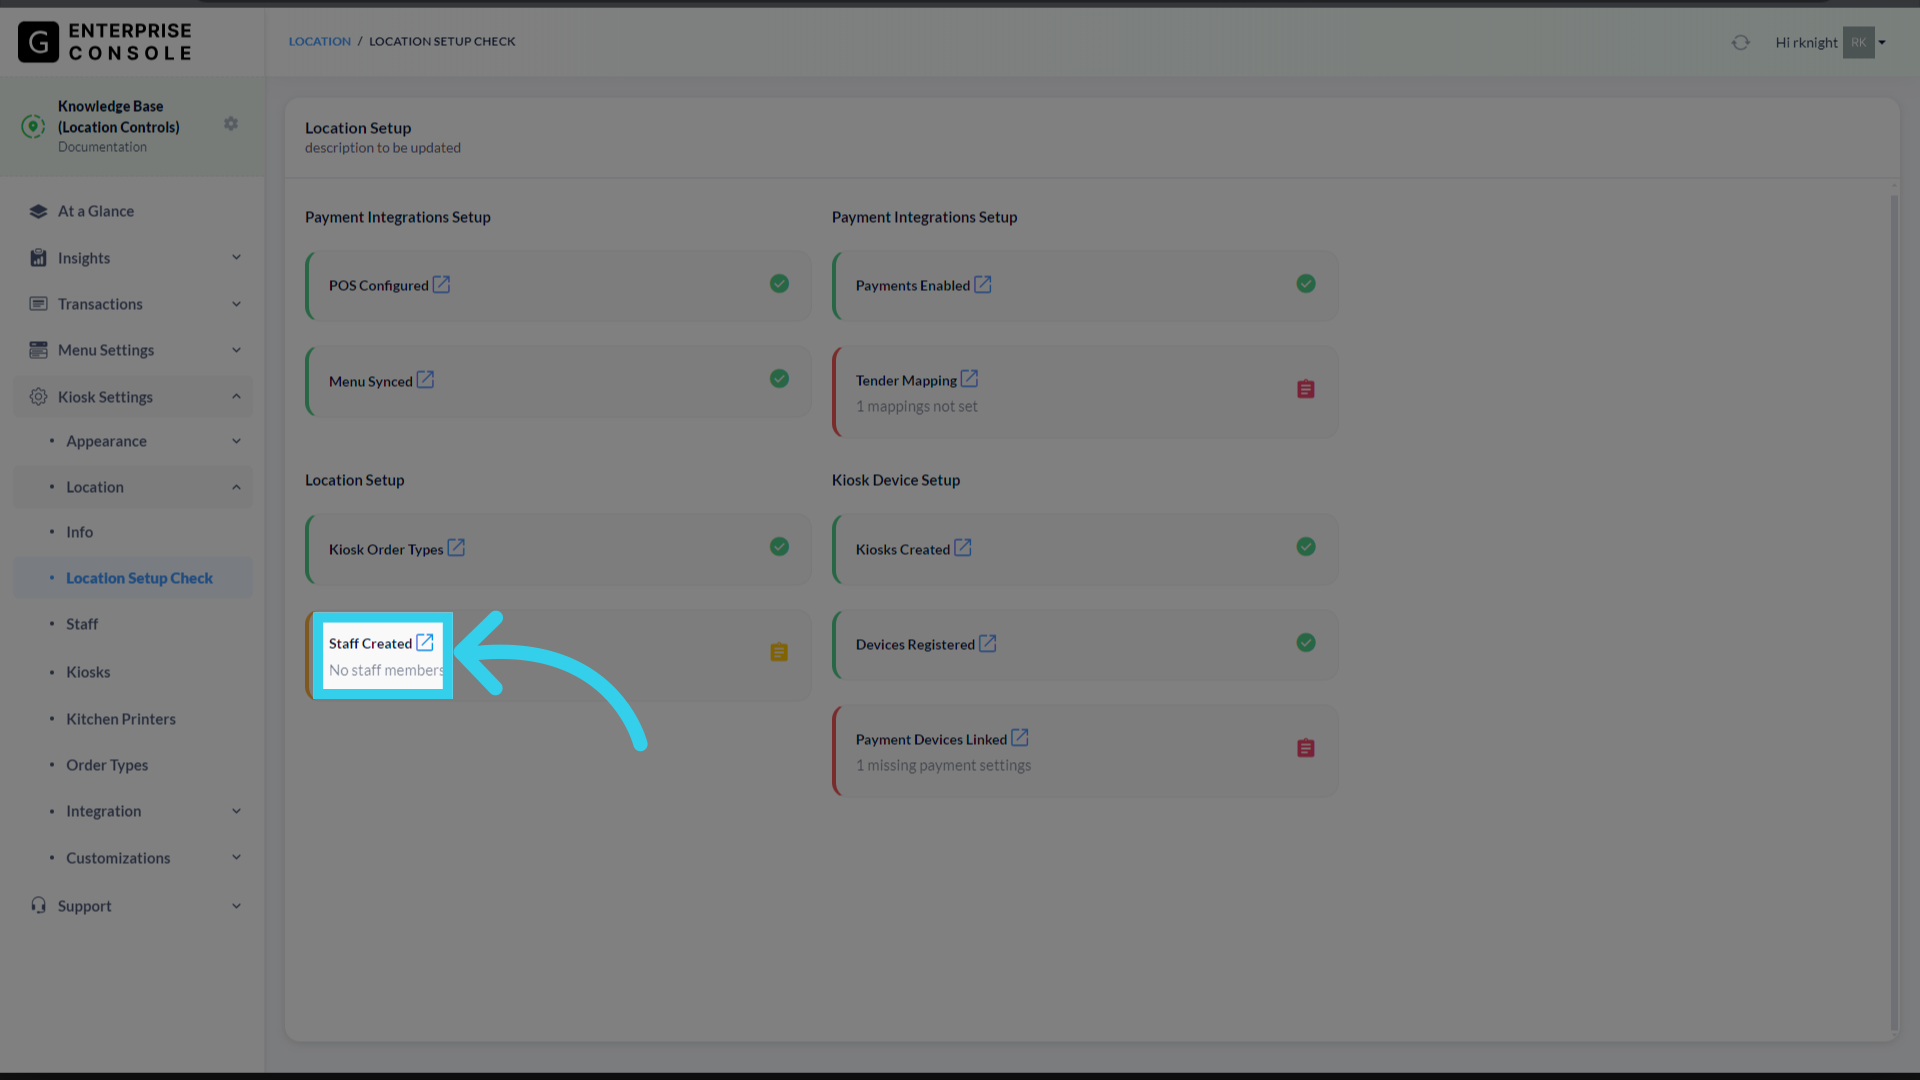The width and height of the screenshot is (1920, 1080).
Task: Click the Menu Synced green checkmark
Action: (x=779, y=379)
